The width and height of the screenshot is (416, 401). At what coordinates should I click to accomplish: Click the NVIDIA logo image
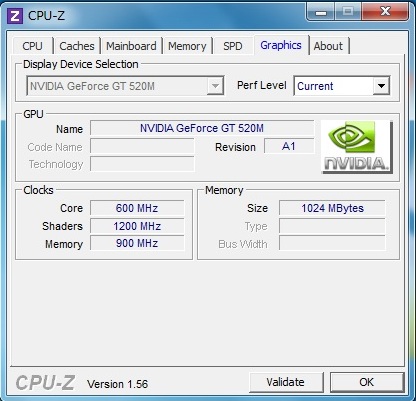coord(357,147)
